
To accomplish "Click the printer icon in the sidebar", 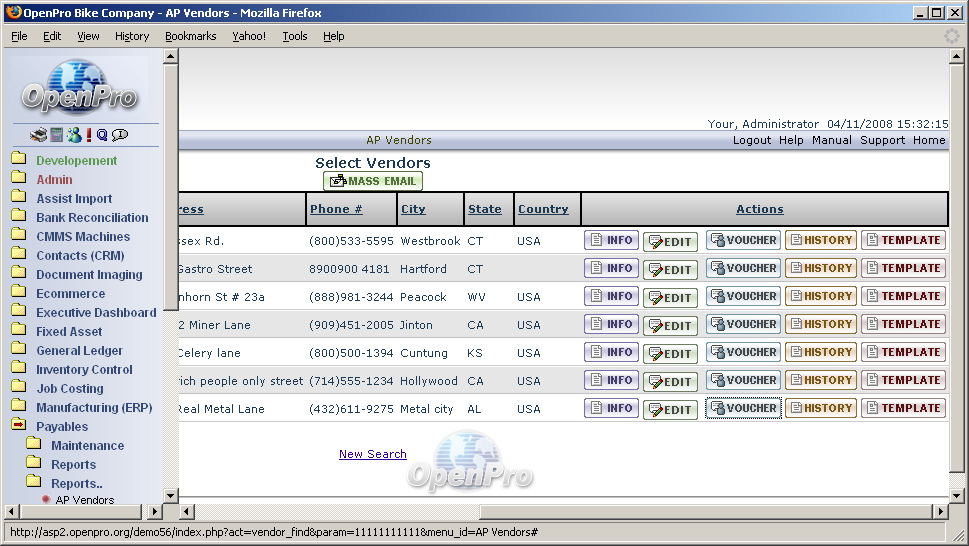I will 38,135.
